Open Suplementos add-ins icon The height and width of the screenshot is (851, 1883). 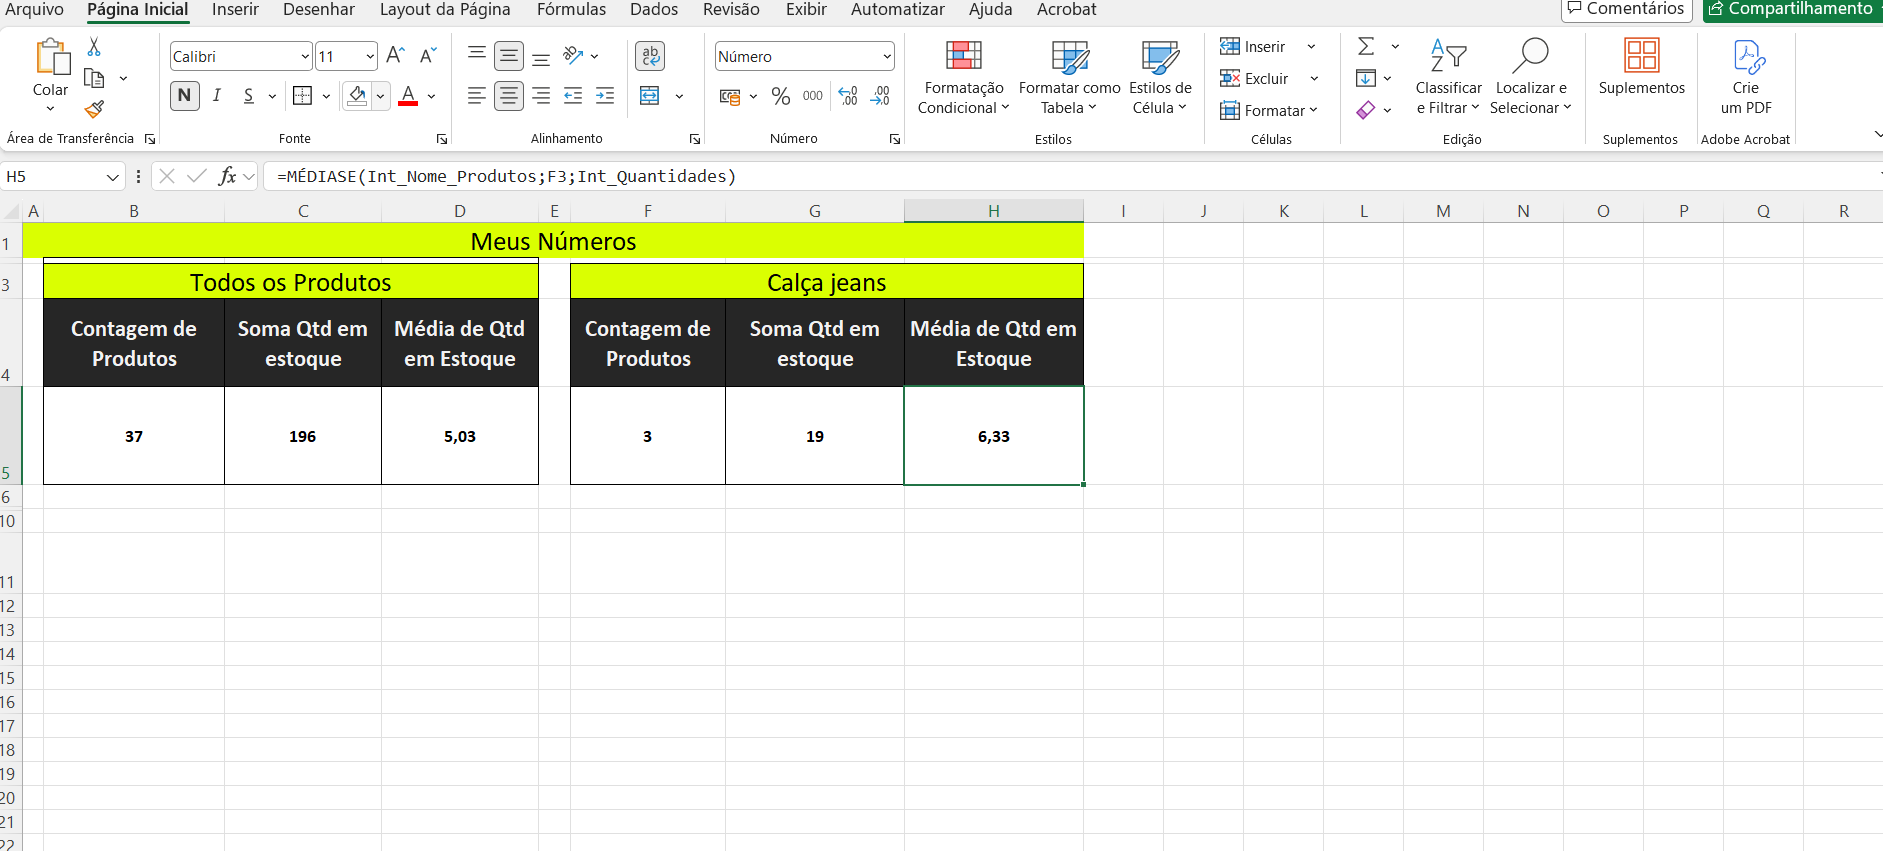(x=1642, y=55)
